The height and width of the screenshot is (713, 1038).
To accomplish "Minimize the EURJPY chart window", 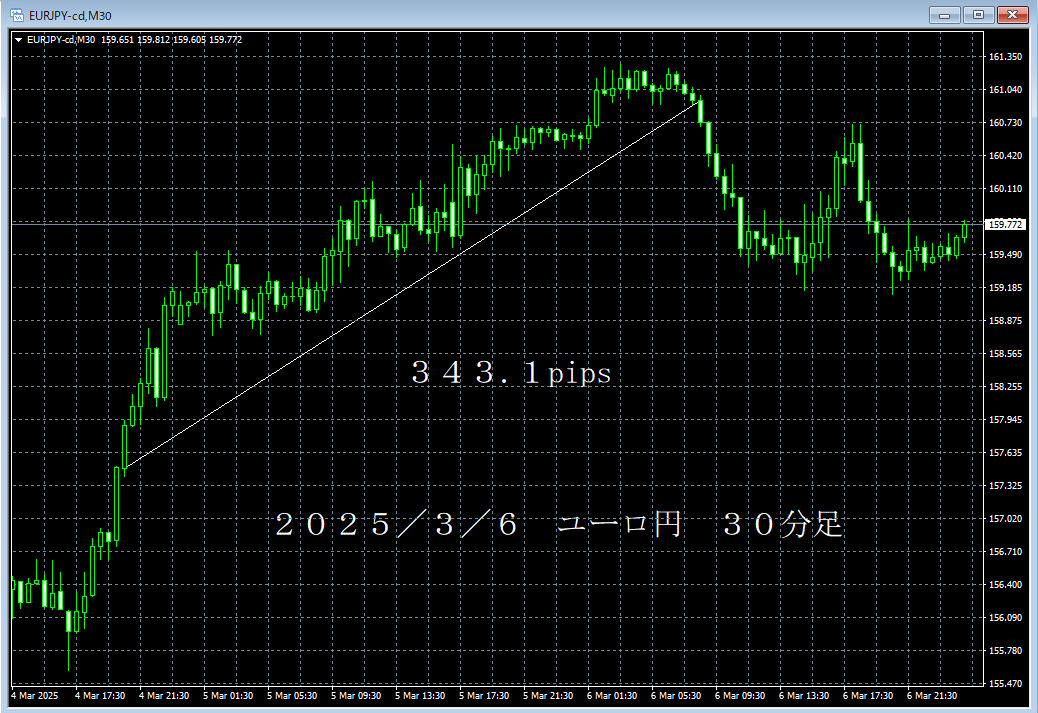I will coord(944,14).
